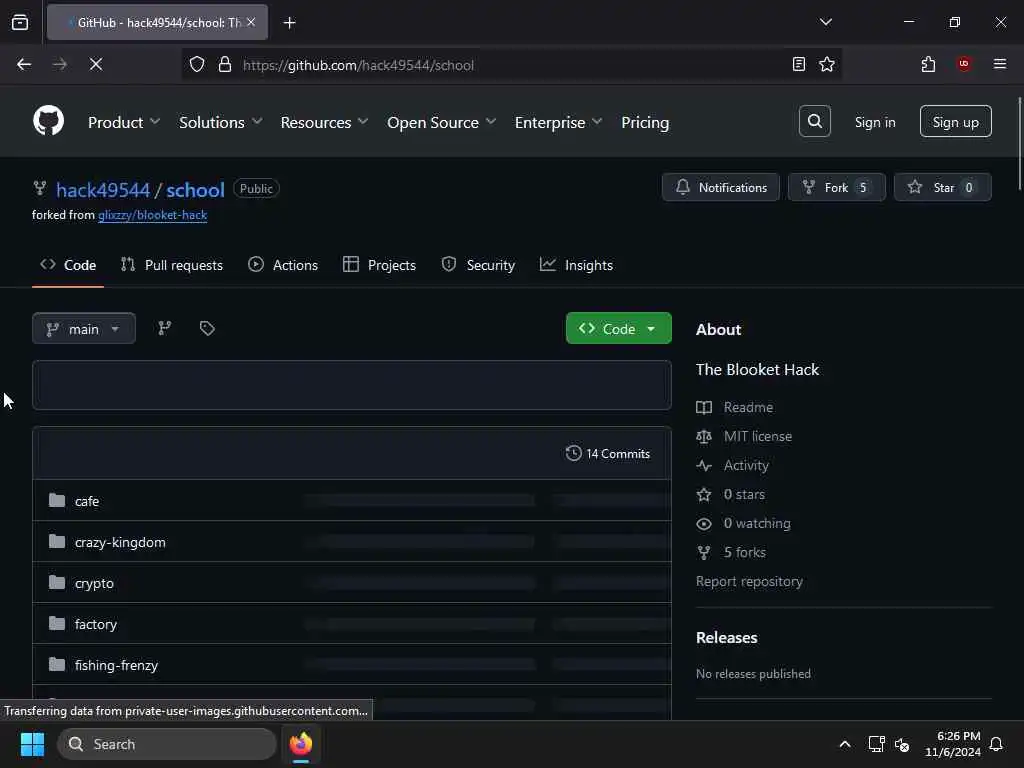Open Firefox extensions menu

pyautogui.click(x=928, y=64)
